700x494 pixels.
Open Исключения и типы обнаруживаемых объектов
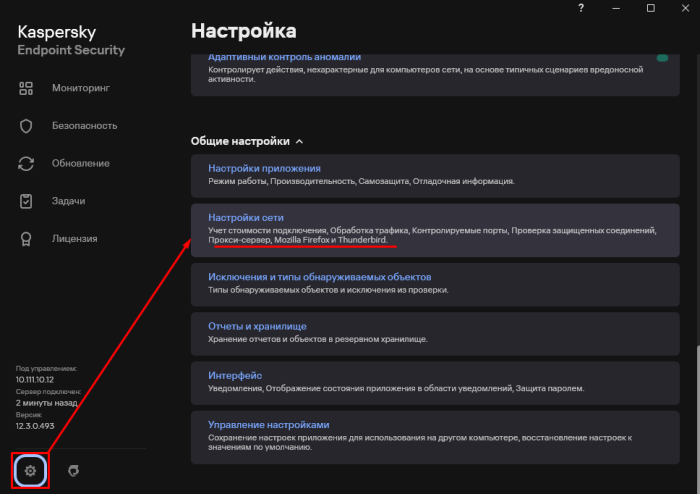(319, 276)
